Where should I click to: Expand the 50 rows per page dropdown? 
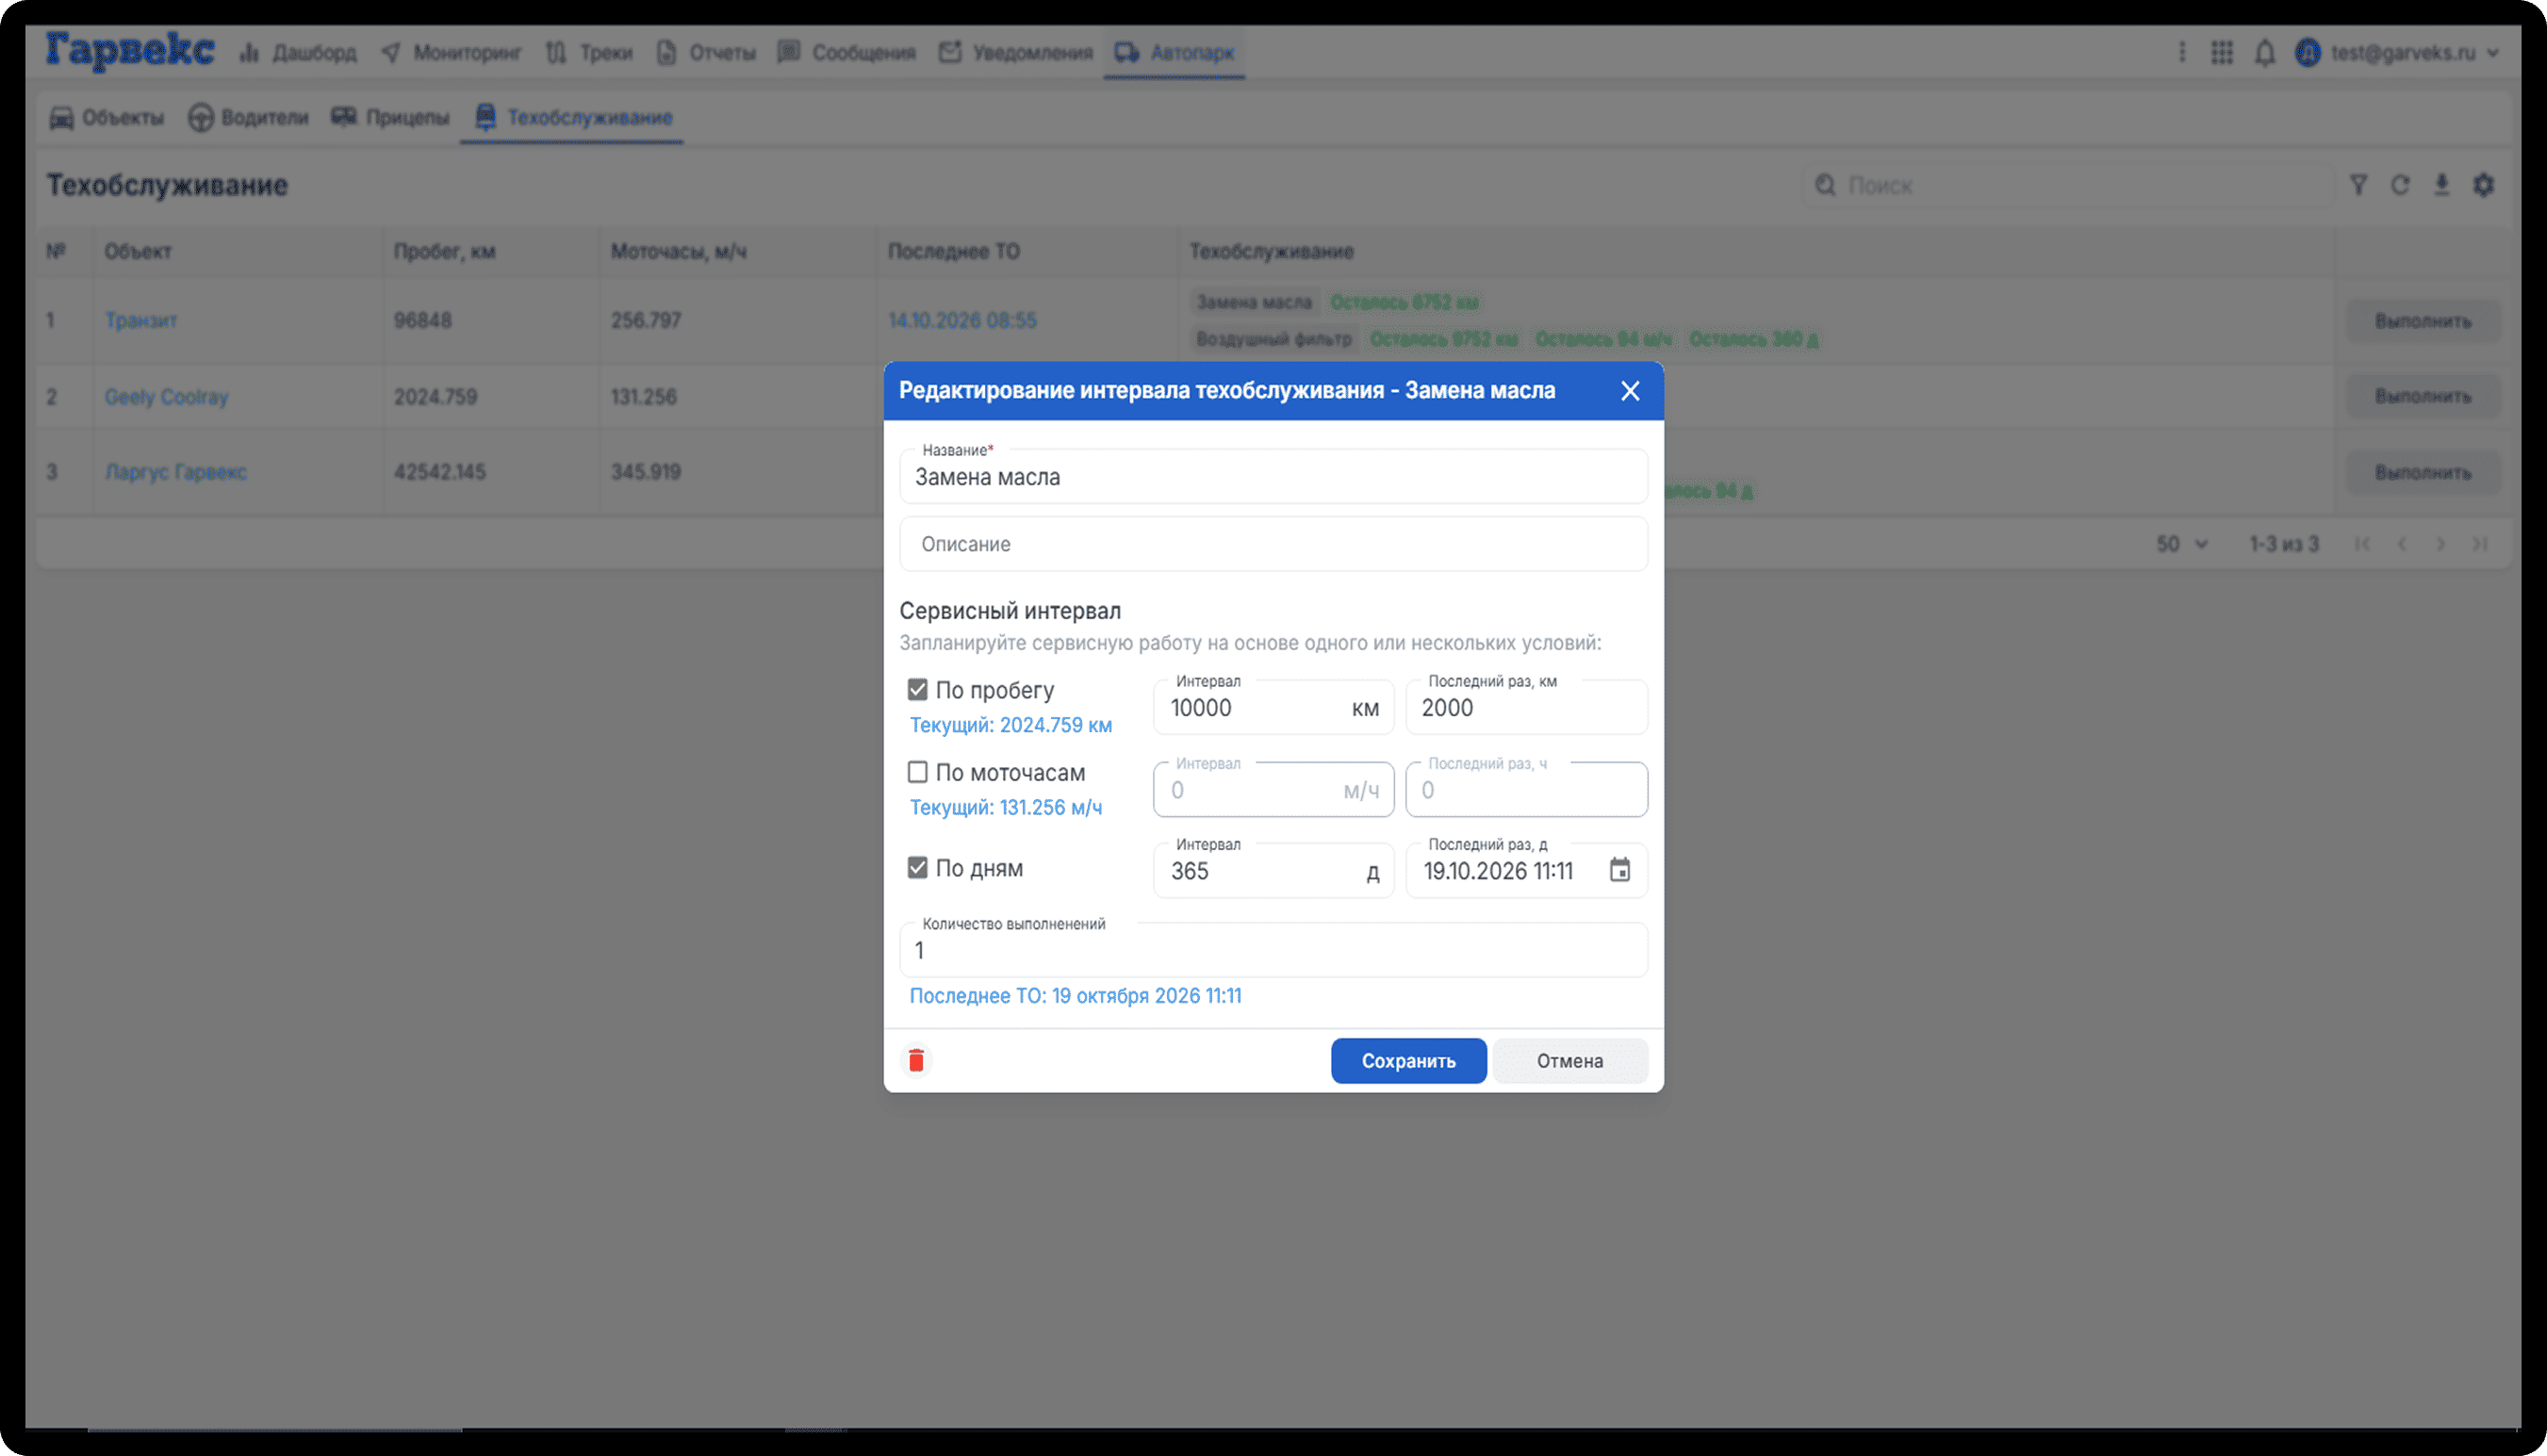(x=2181, y=544)
